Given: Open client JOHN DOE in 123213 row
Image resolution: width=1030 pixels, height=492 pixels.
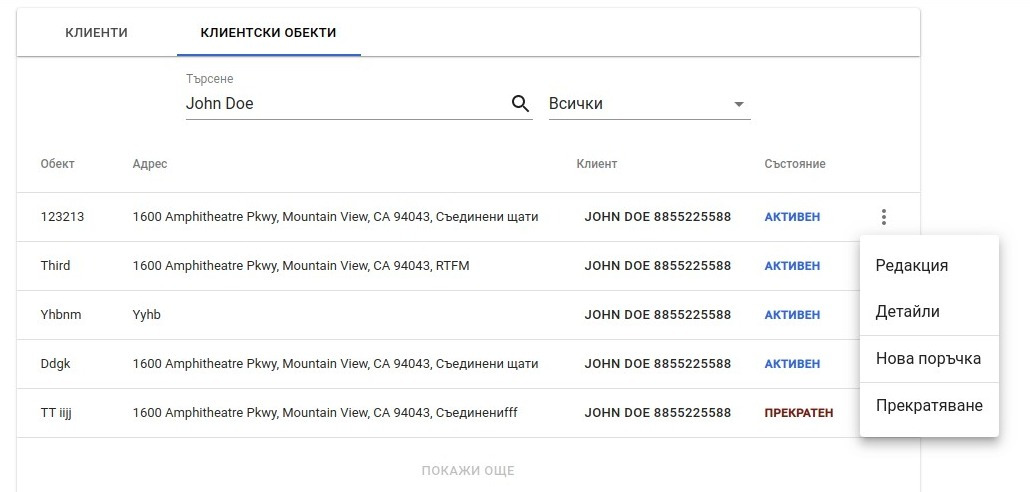Looking at the screenshot, I should tap(658, 217).
